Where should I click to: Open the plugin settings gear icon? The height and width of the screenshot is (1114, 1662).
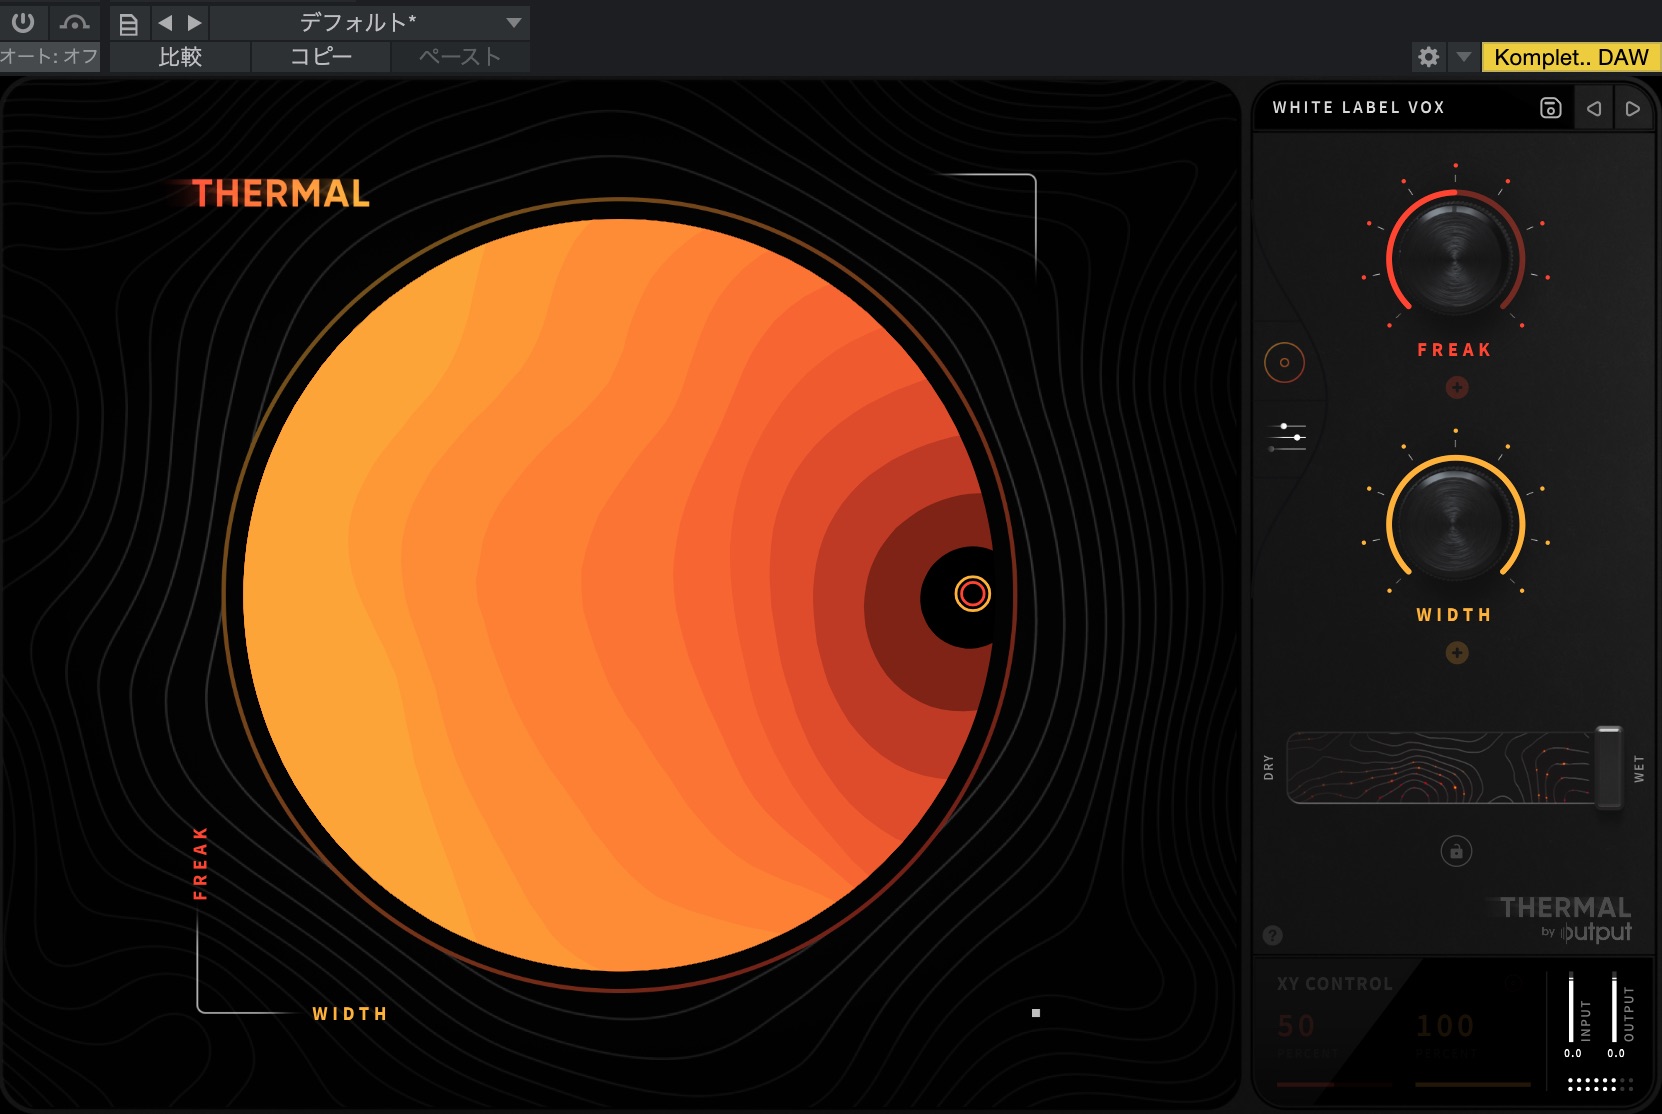[x=1428, y=57]
